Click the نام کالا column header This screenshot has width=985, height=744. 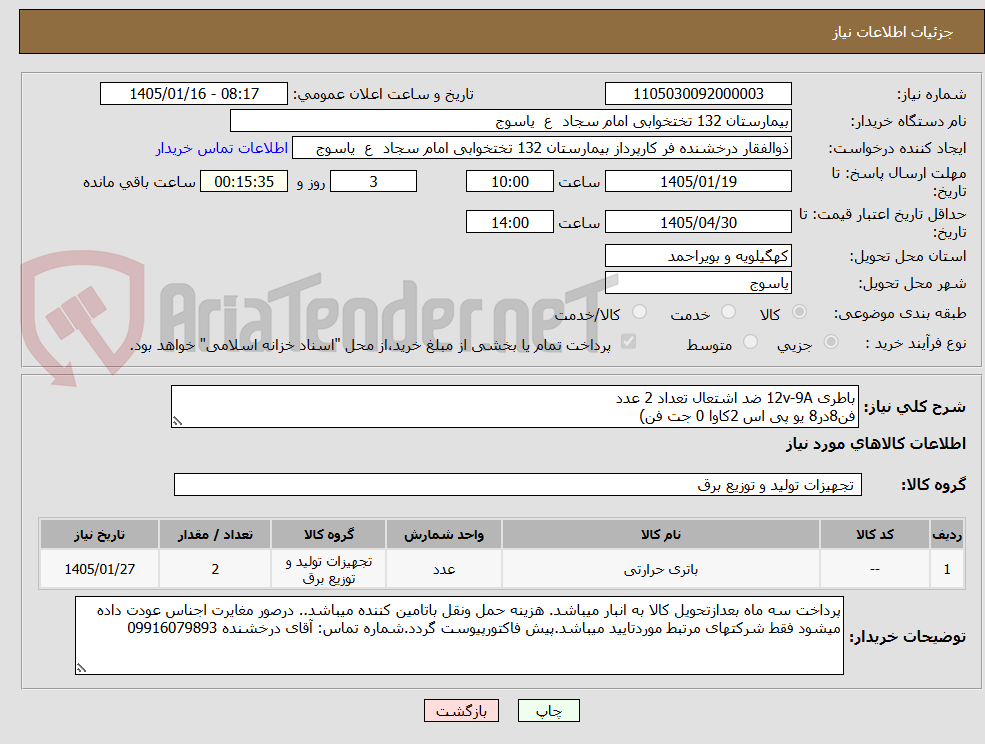[660, 534]
